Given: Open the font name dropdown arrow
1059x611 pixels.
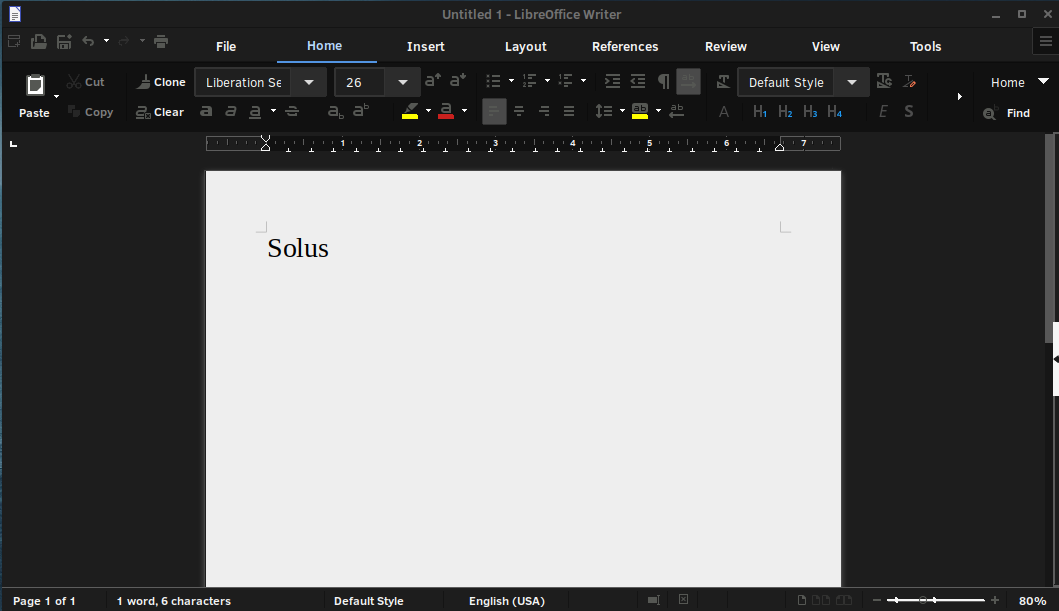Looking at the screenshot, I should [309, 82].
